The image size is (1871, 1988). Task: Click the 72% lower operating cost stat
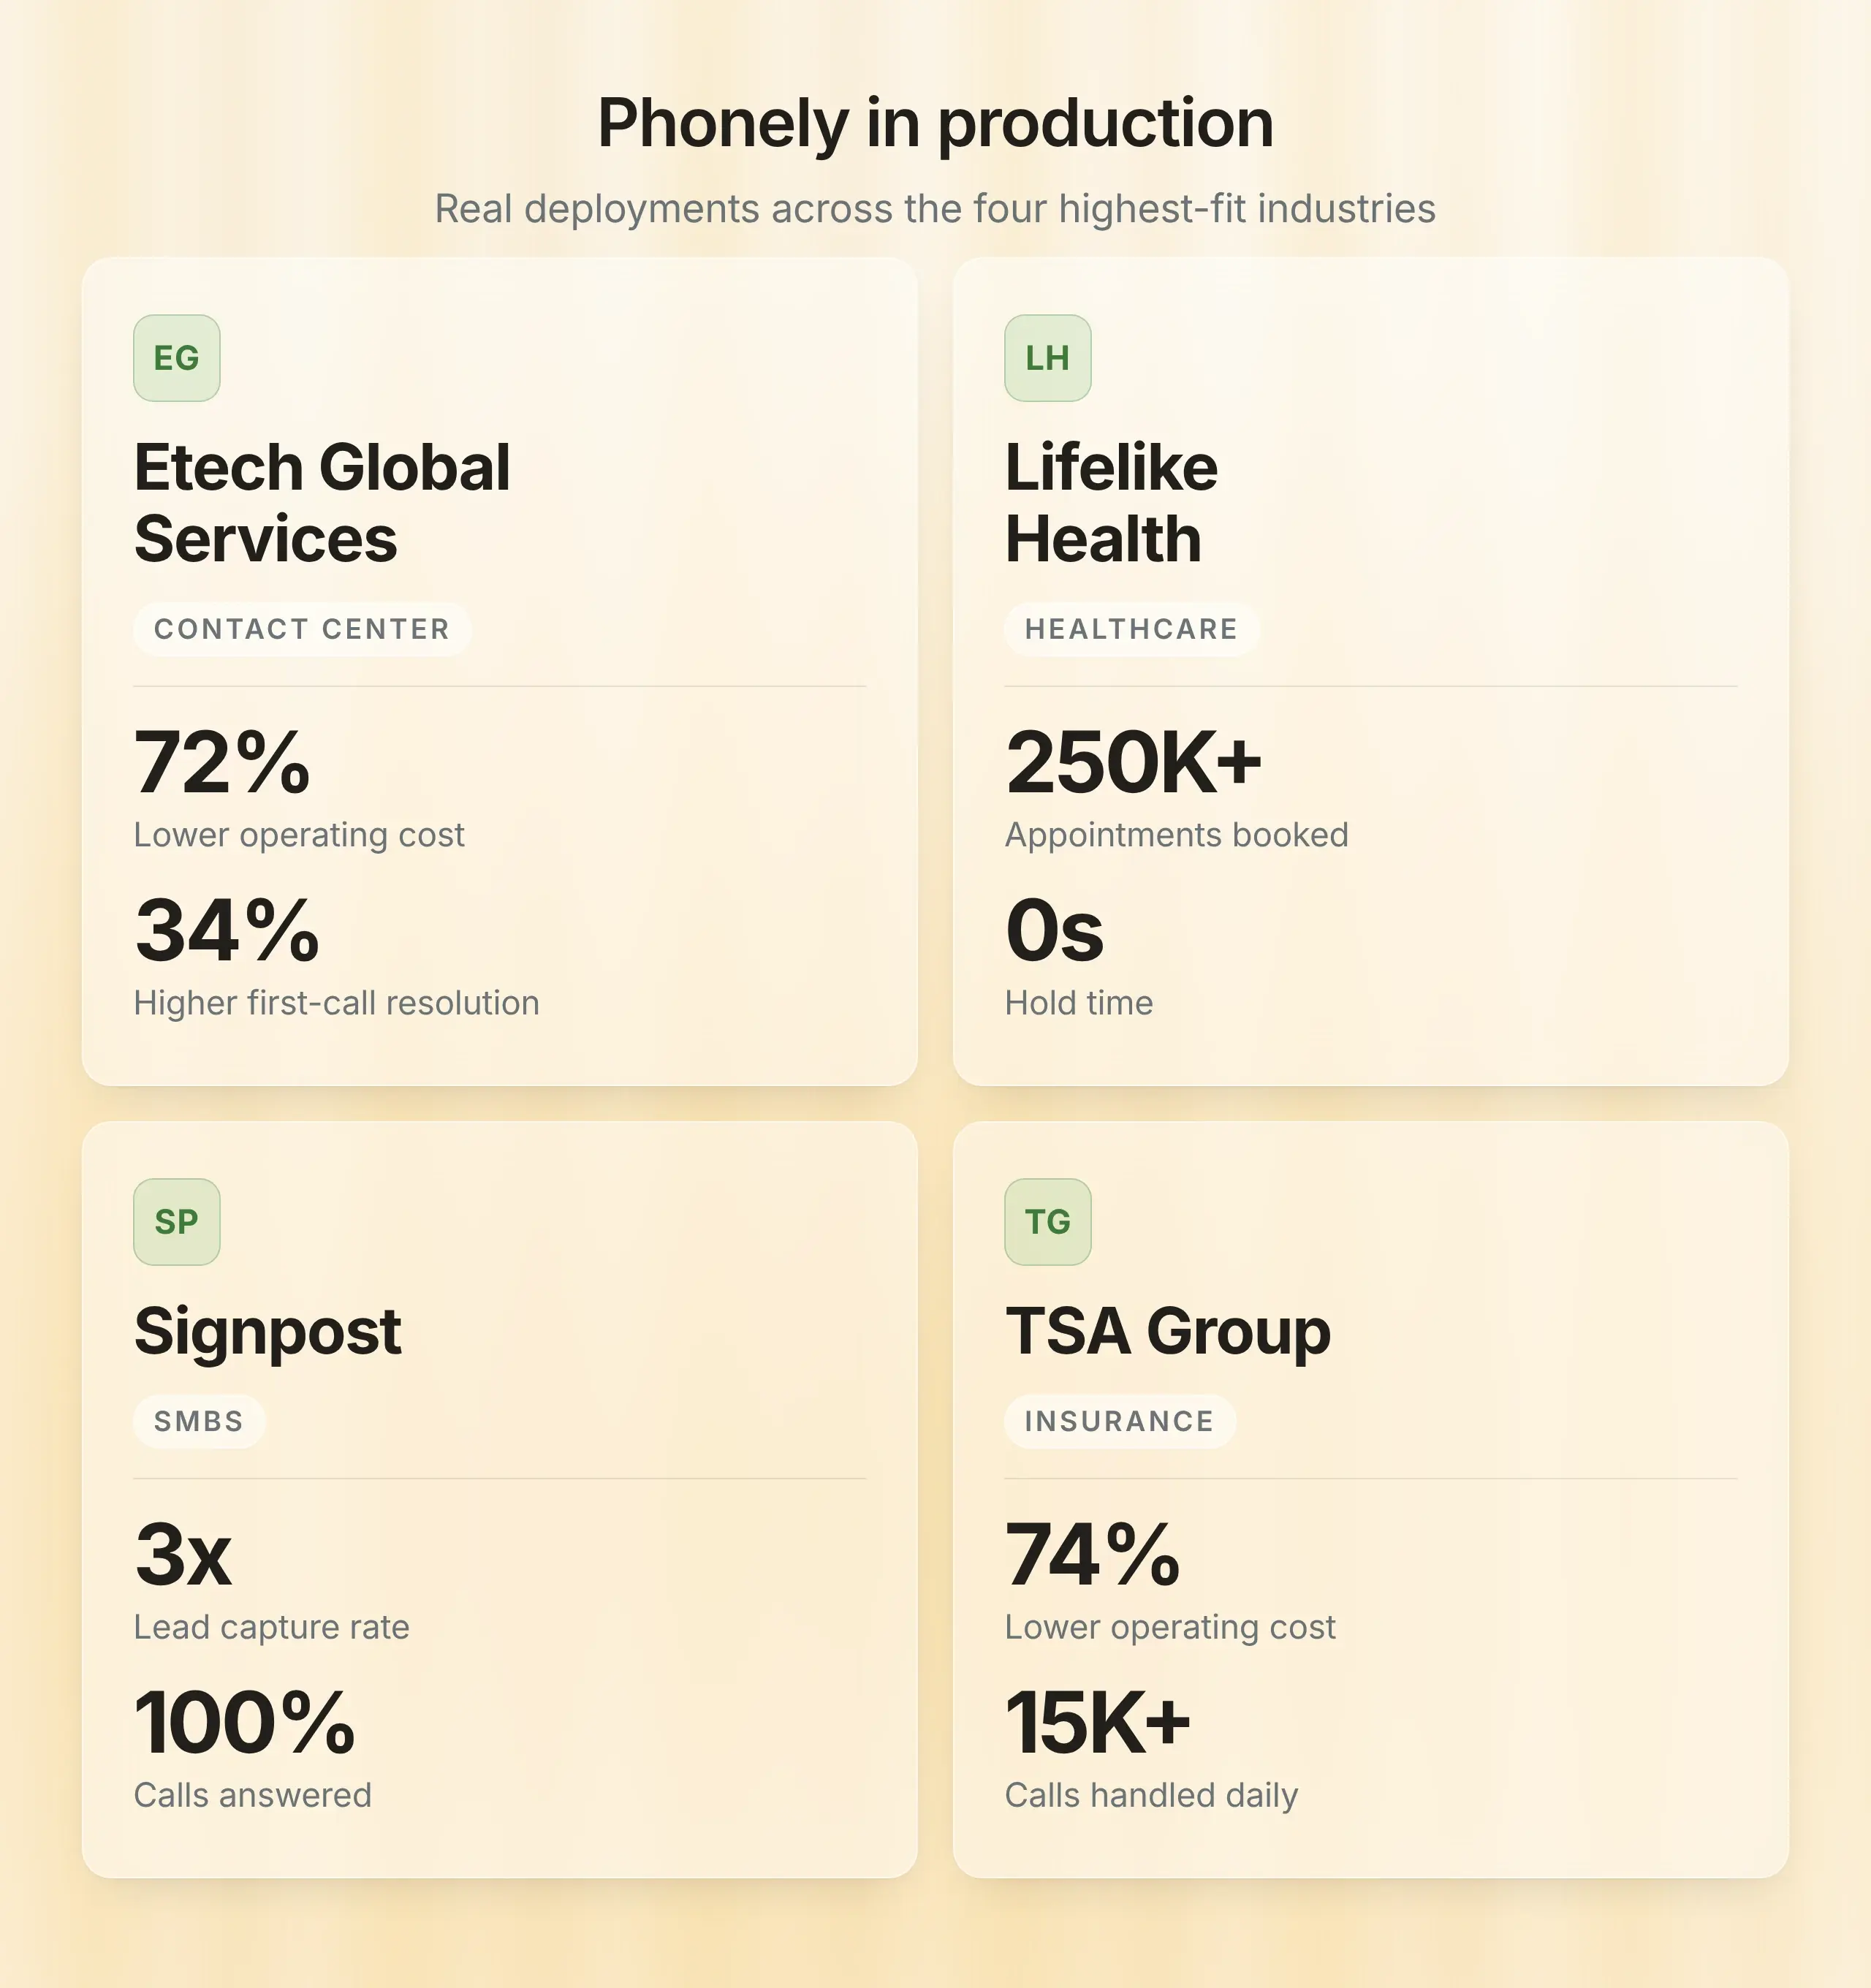pyautogui.click(x=222, y=763)
